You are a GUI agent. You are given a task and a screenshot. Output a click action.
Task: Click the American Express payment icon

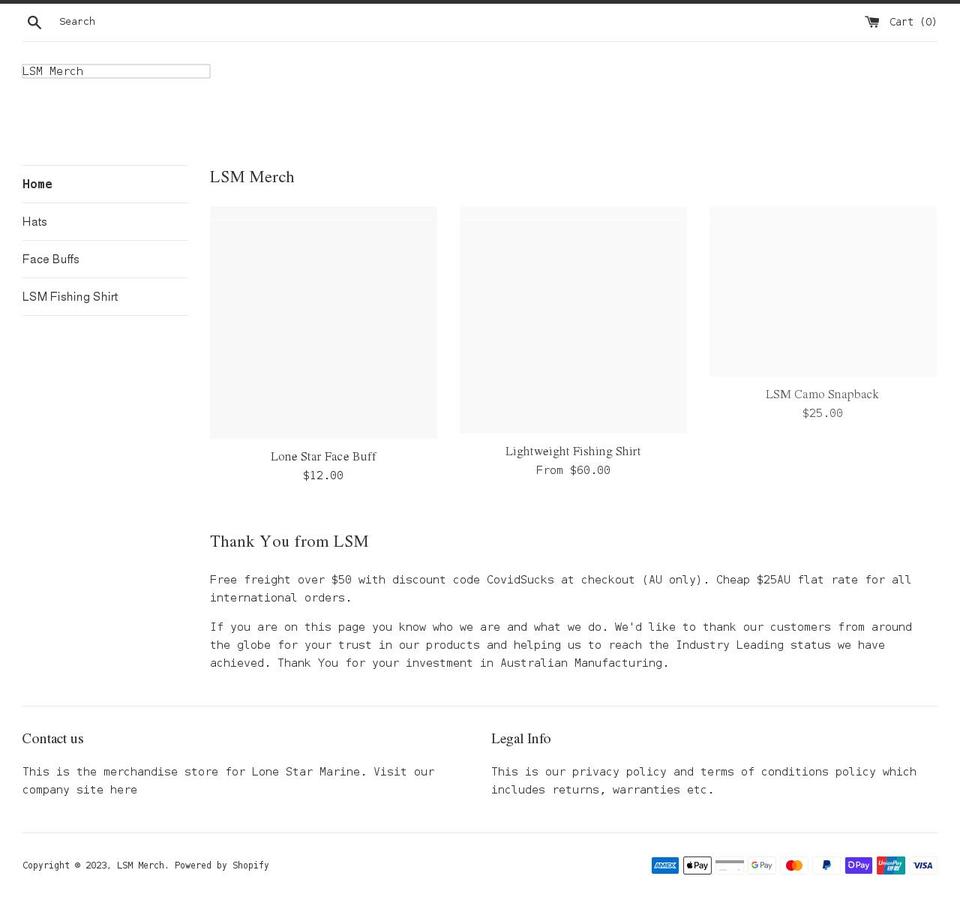[x=665, y=865]
